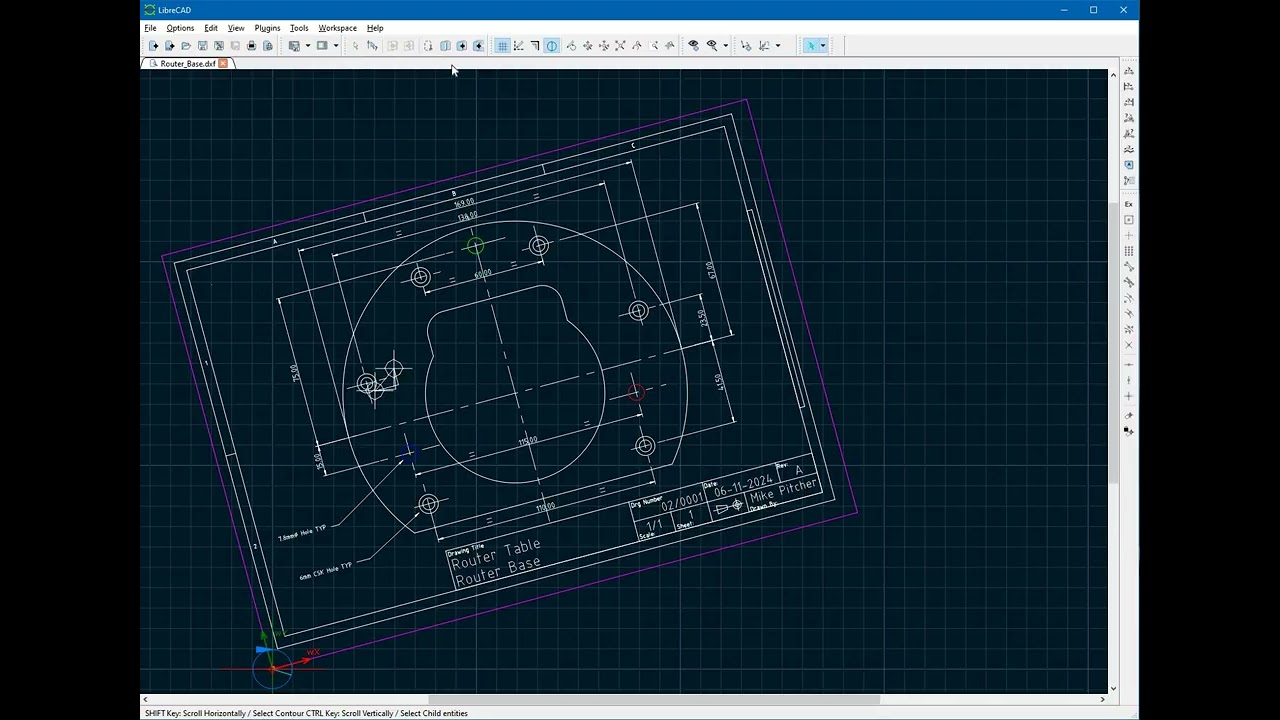Select the Router_Base.dxf document tab

(186, 63)
